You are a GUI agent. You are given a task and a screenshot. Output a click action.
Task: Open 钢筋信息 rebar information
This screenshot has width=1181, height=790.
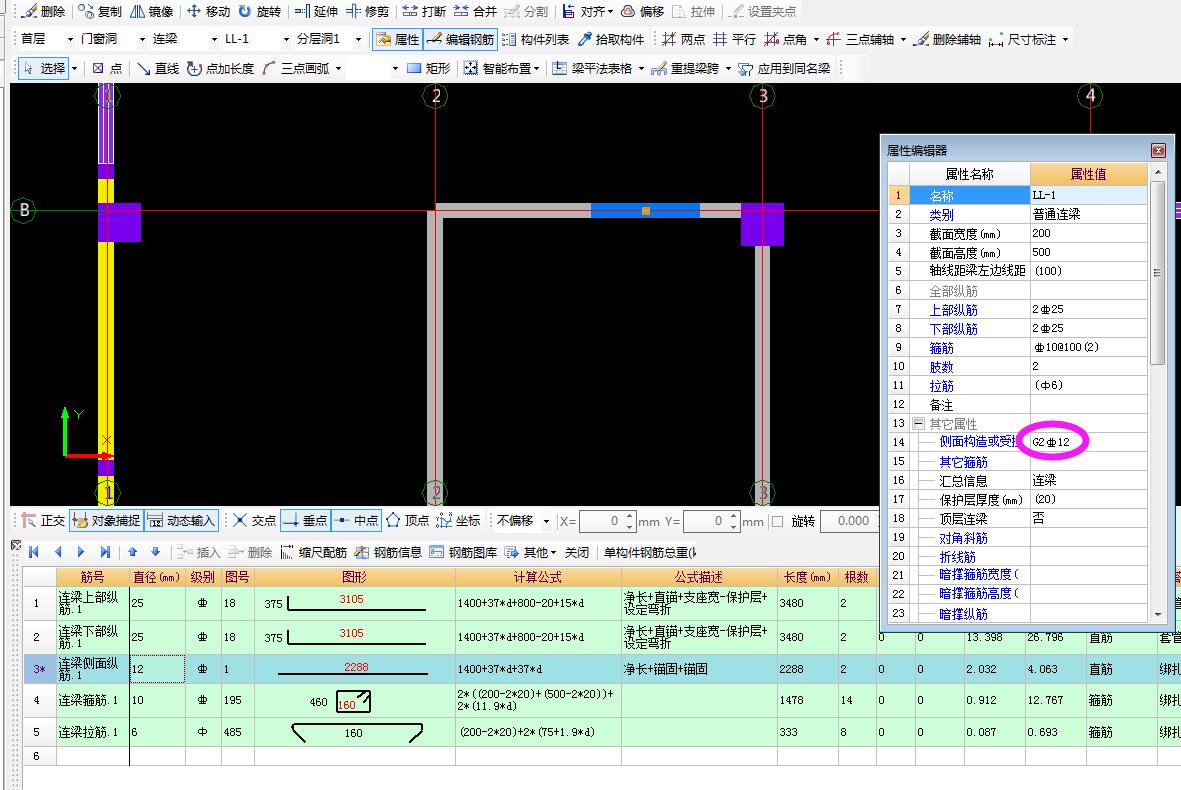(x=388, y=553)
